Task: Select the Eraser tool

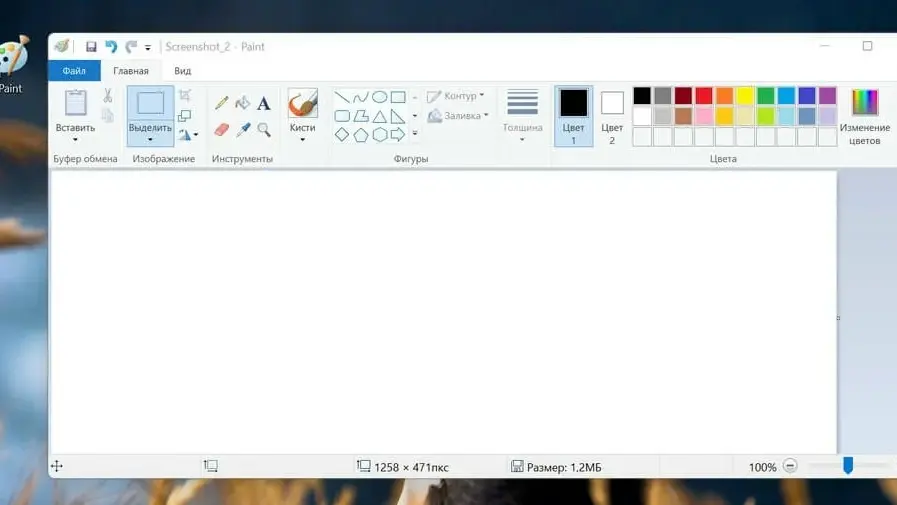Action: [222, 130]
